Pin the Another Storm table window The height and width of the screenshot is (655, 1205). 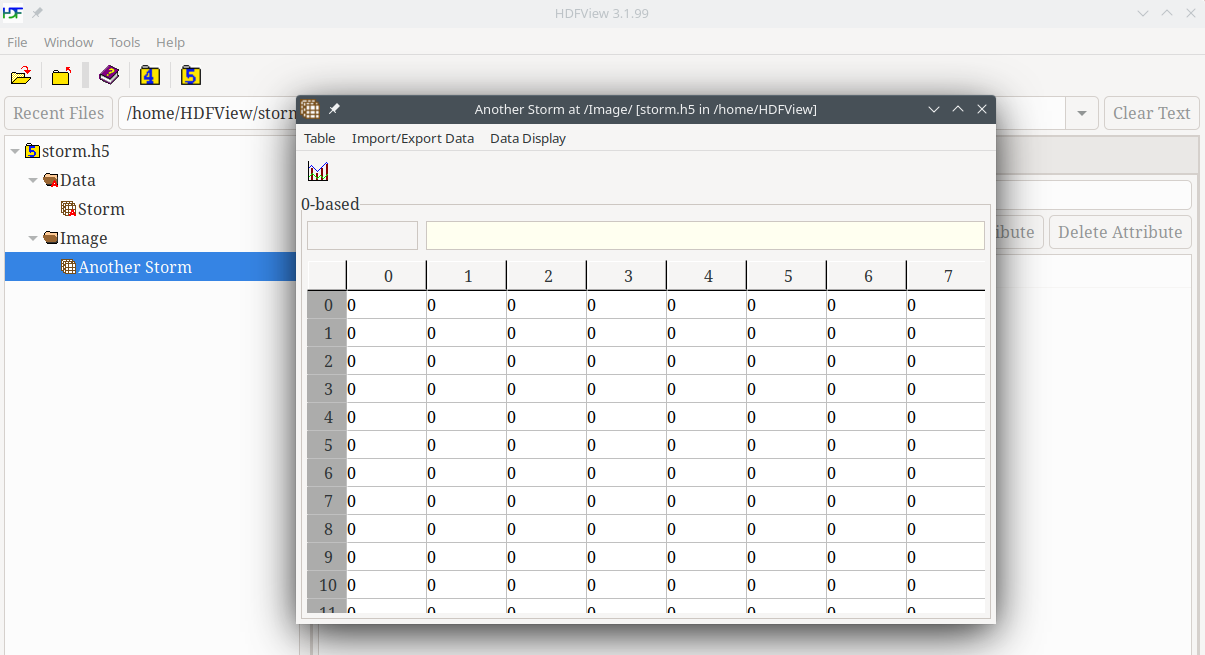(335, 109)
